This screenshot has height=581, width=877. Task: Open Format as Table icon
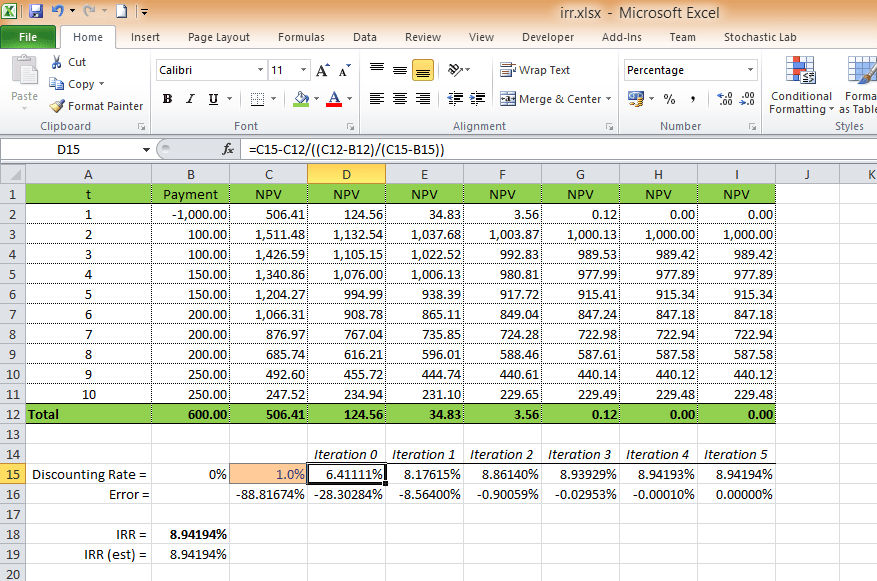click(x=862, y=70)
